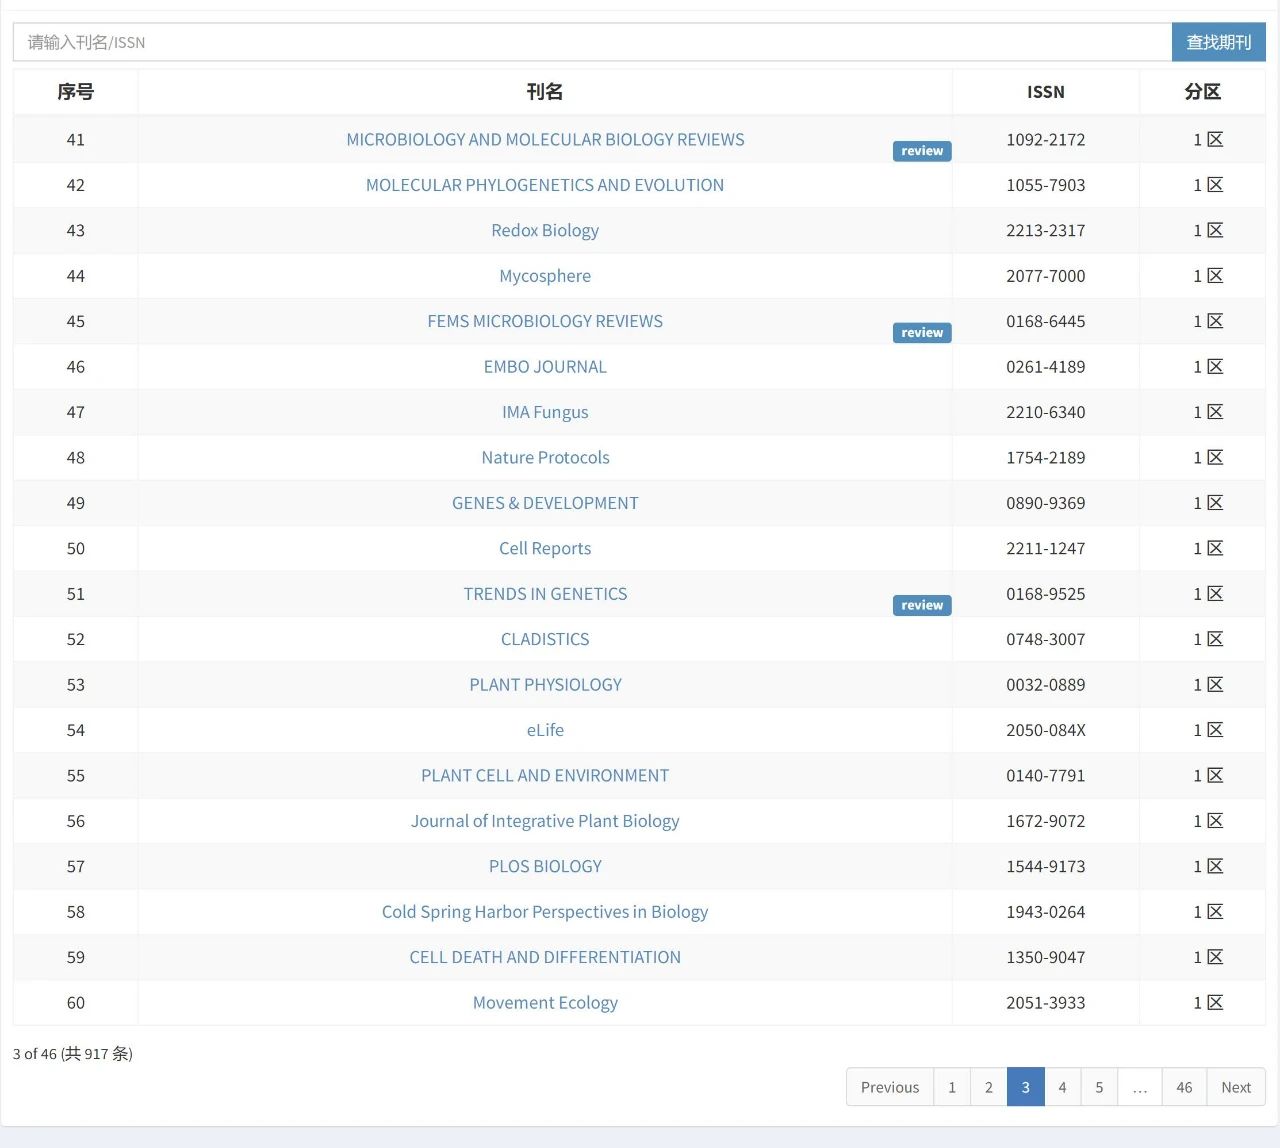This screenshot has width=1280, height=1148.
Task: Click the 查找期刊 search button
Action: tap(1218, 42)
